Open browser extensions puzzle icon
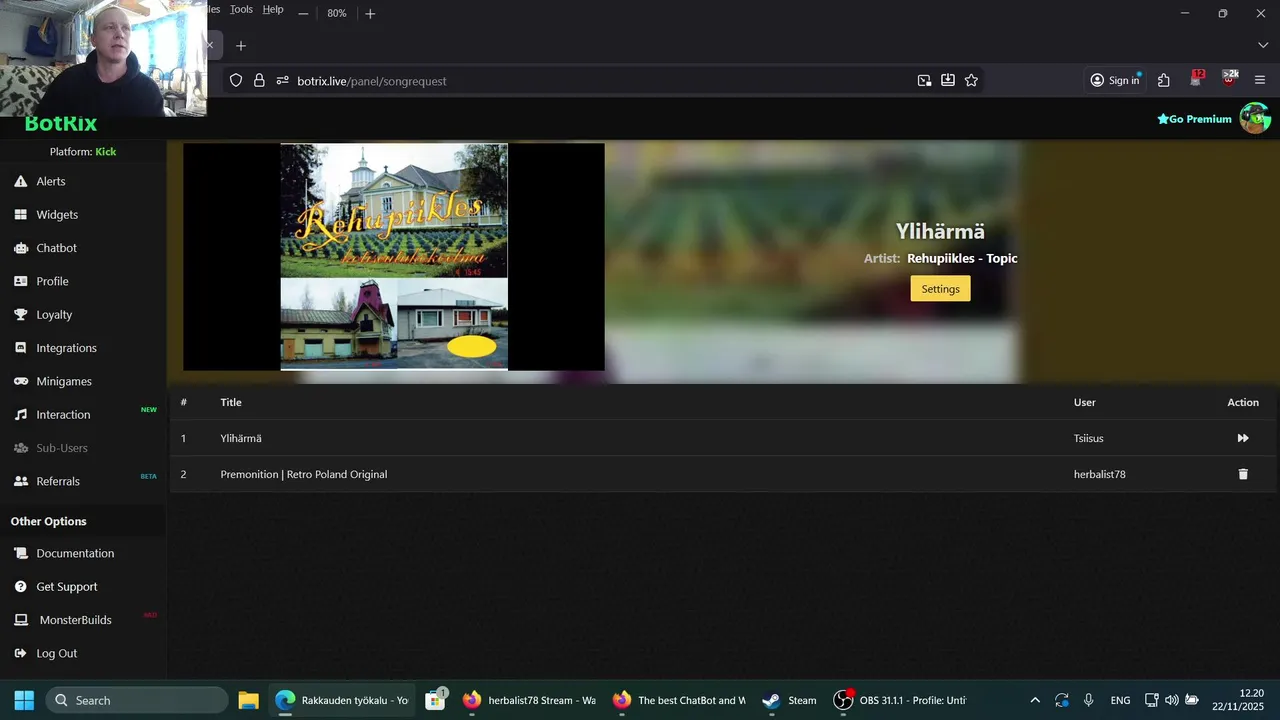The image size is (1280, 720). point(1164,80)
